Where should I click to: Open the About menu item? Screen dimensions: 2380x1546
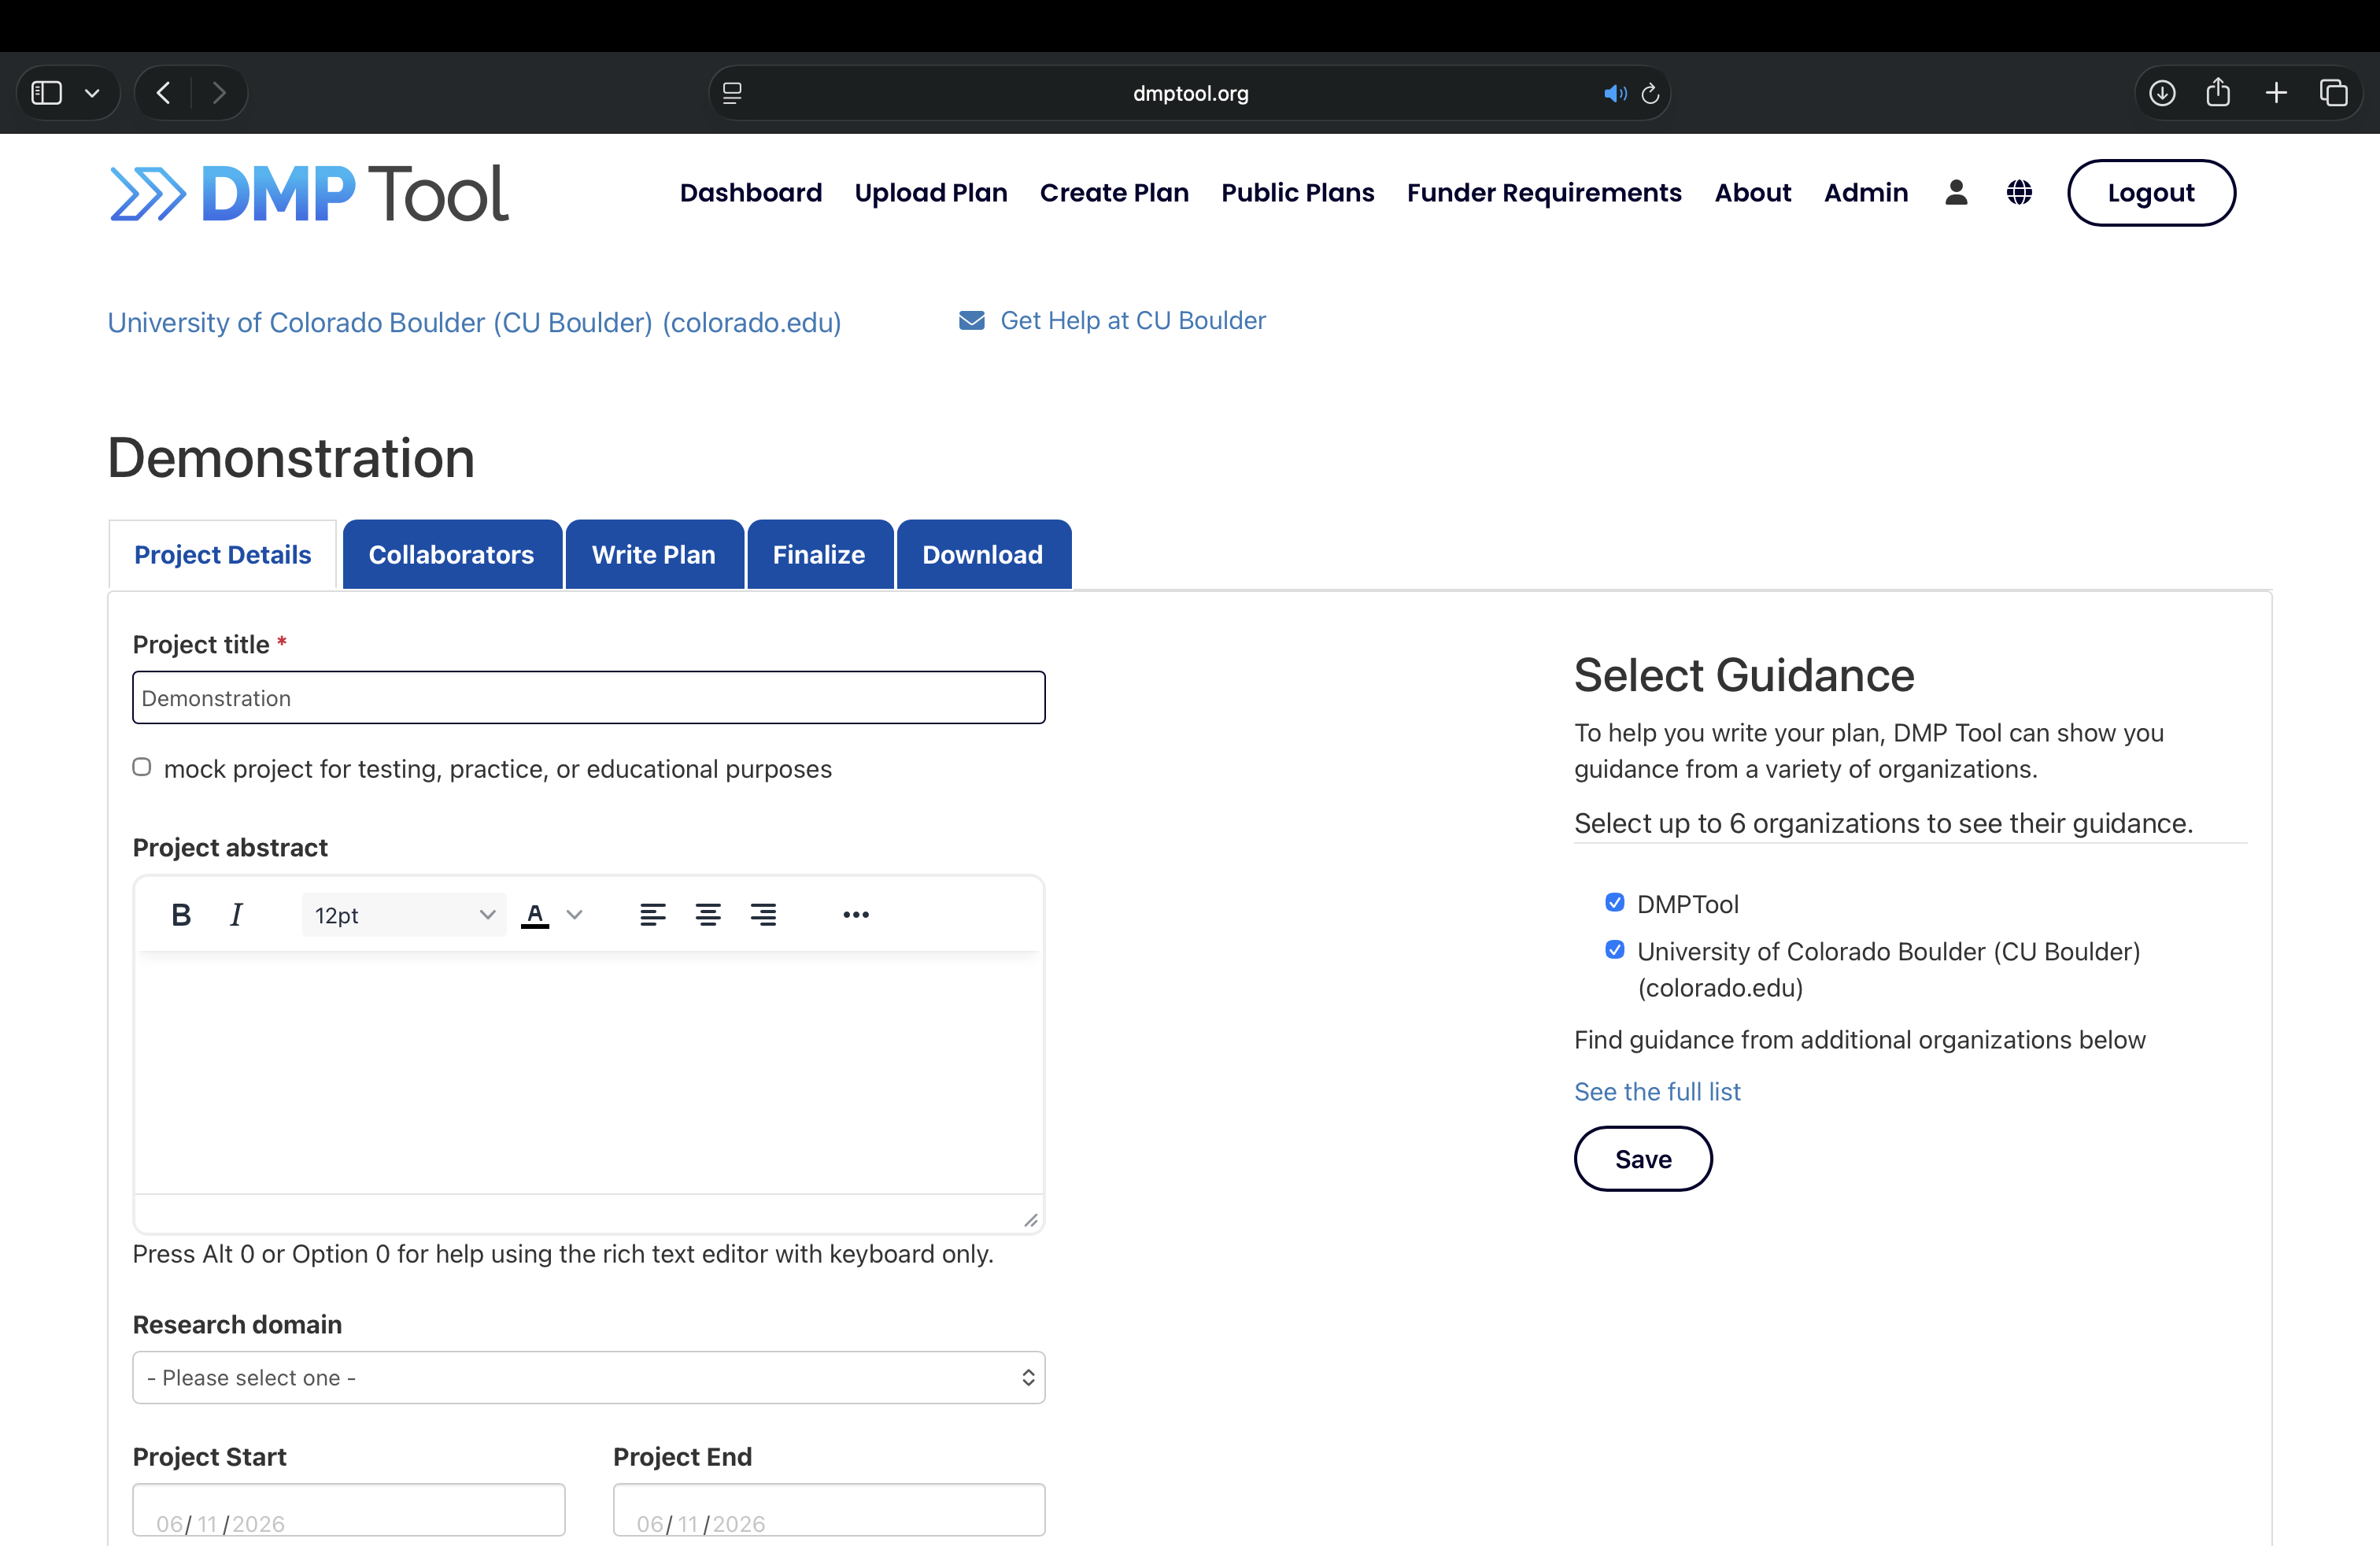[x=1752, y=193]
